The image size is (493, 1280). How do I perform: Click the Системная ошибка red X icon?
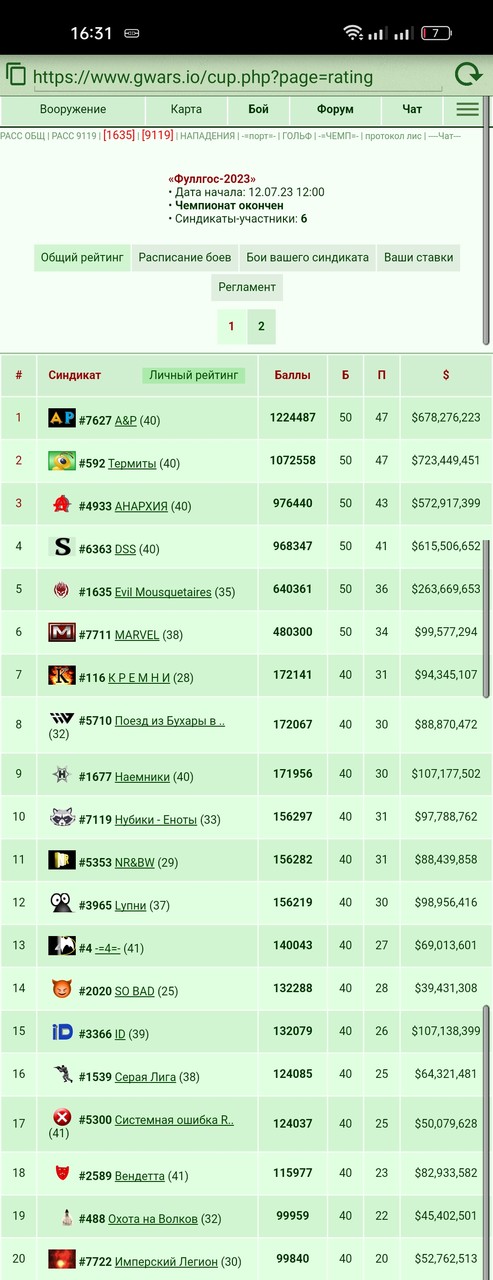[x=62, y=1117]
